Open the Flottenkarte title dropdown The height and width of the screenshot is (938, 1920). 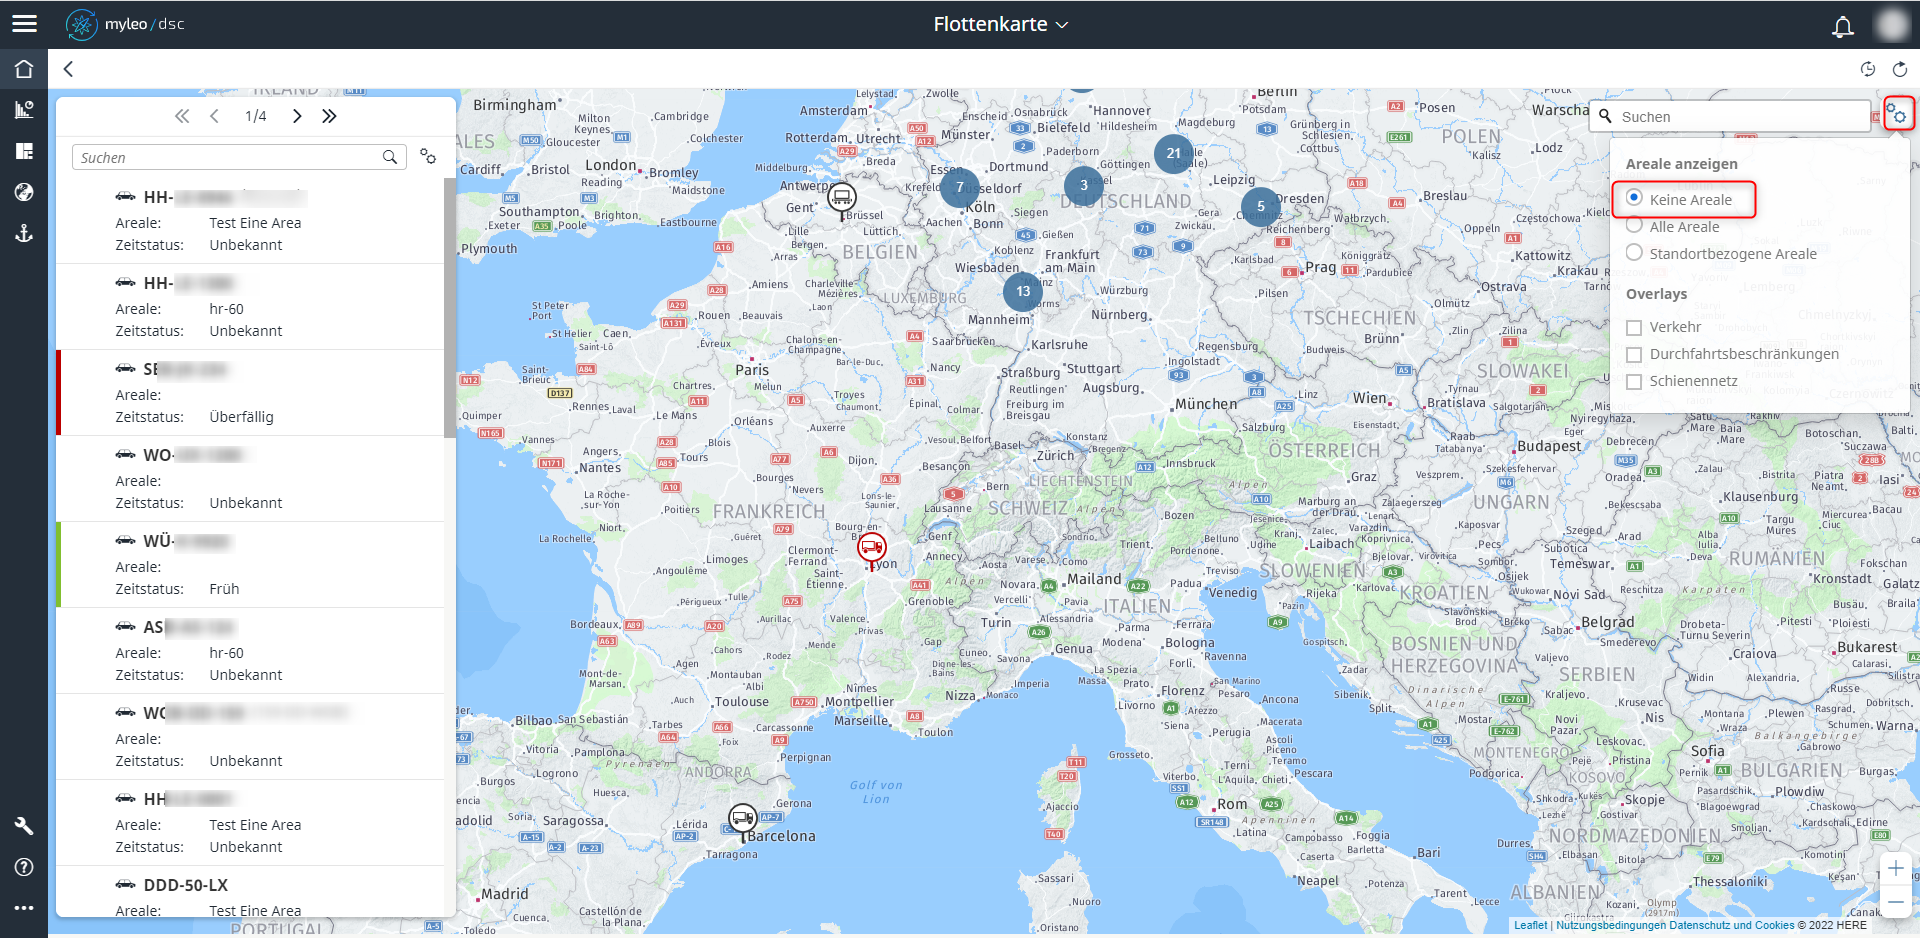click(1001, 24)
